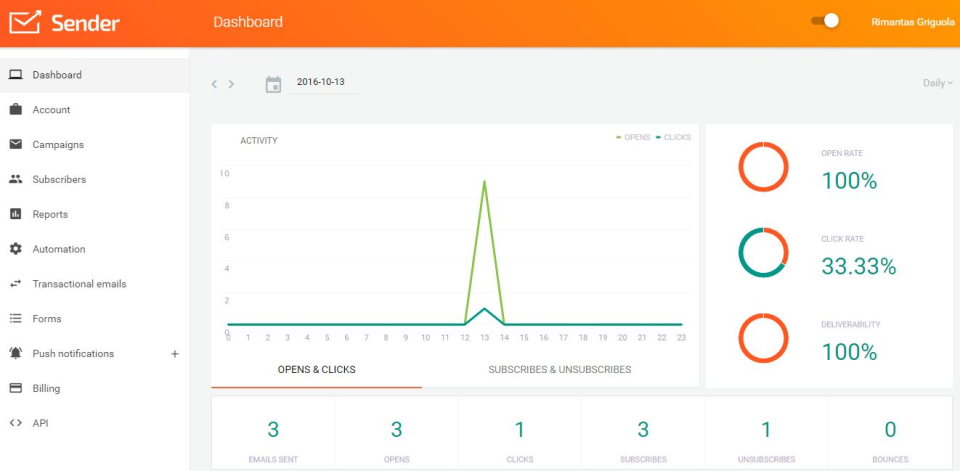Select the Push notifications bell icon
960x471 pixels.
[16, 353]
